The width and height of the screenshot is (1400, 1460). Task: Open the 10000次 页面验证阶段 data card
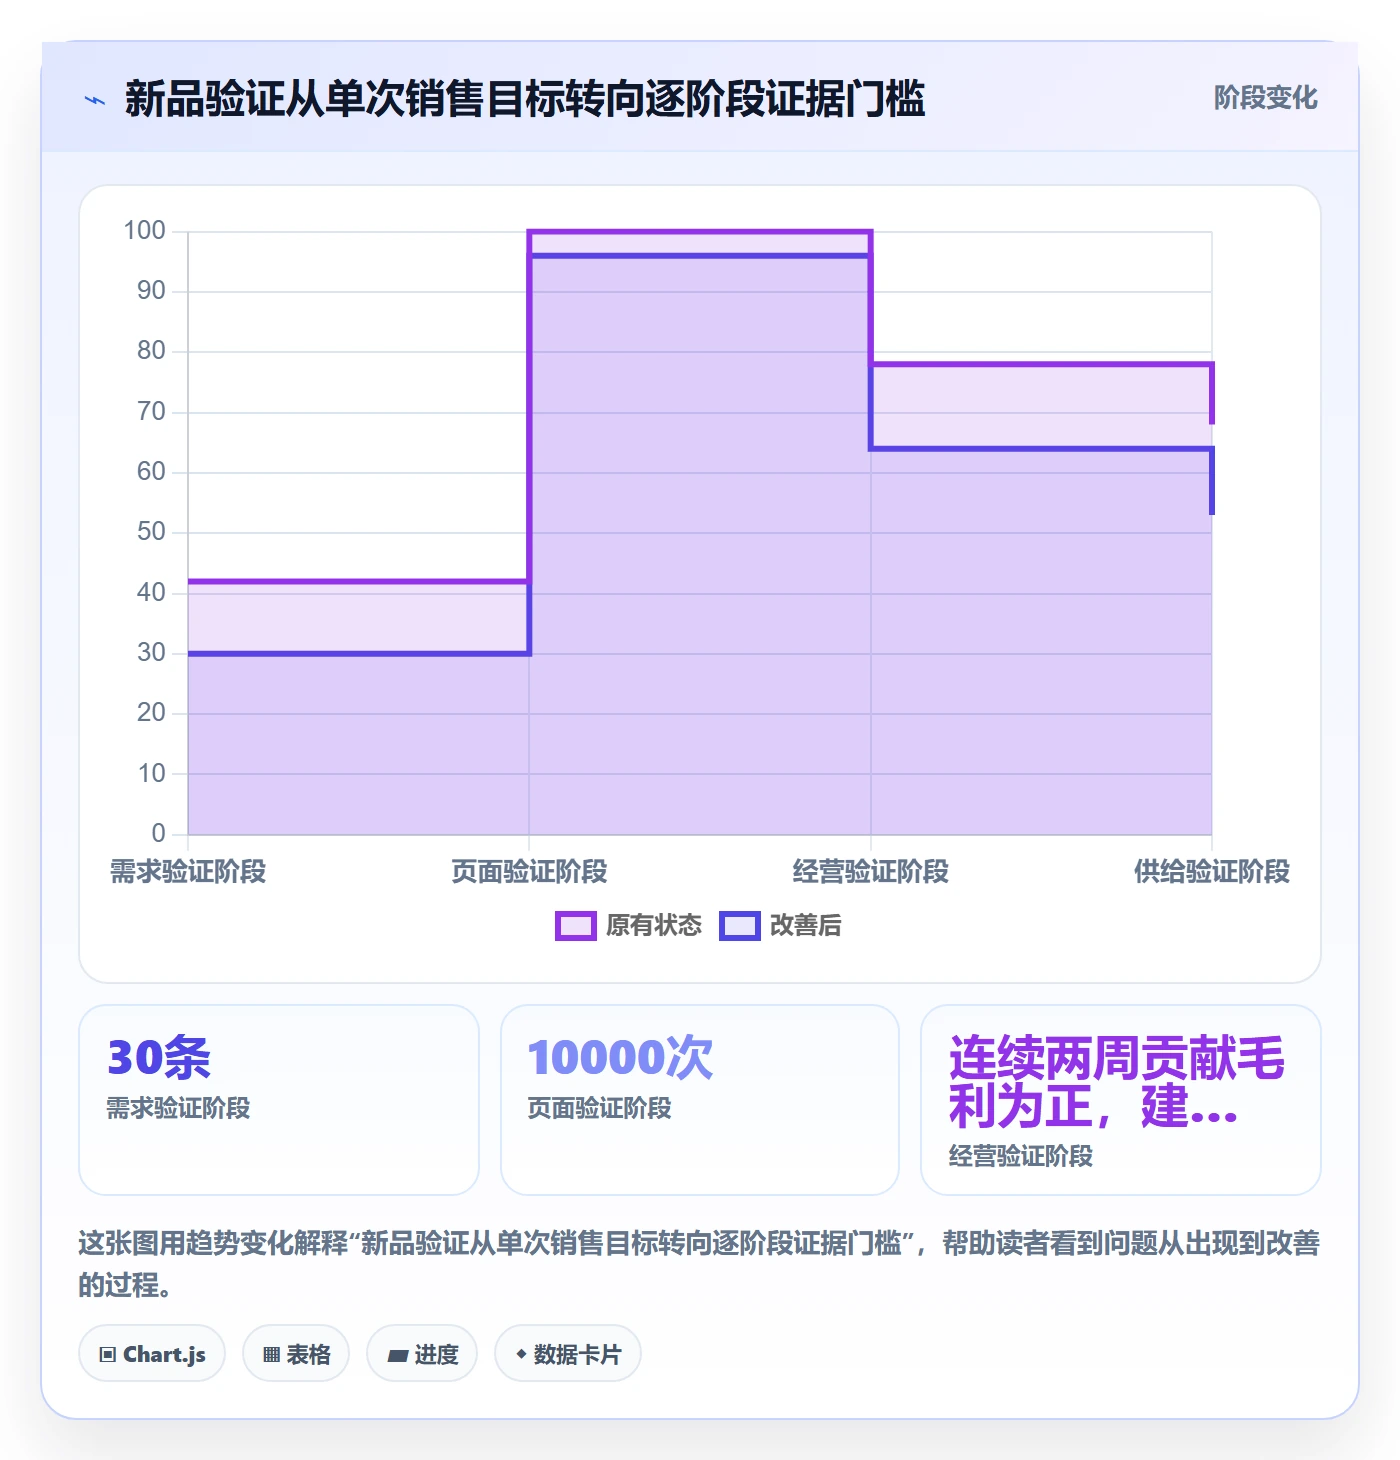point(700,1100)
